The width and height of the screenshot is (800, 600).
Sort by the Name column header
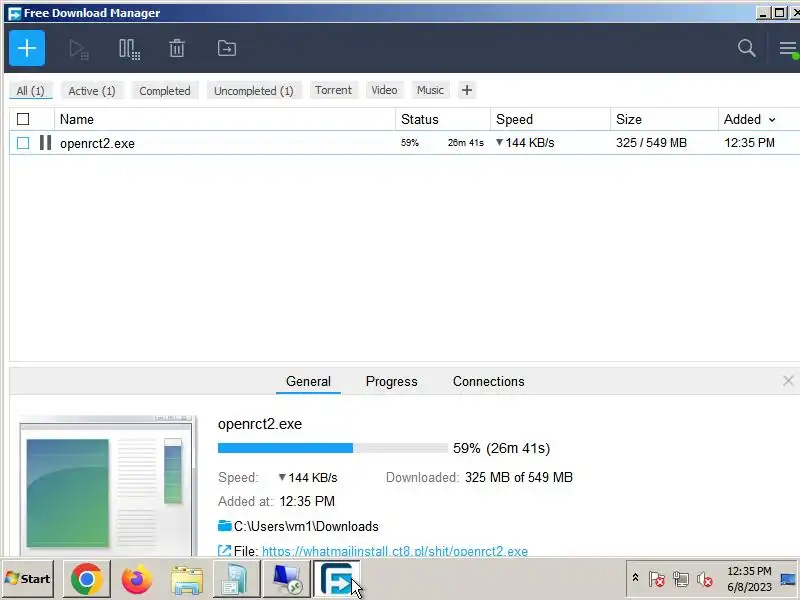[x=224, y=119]
